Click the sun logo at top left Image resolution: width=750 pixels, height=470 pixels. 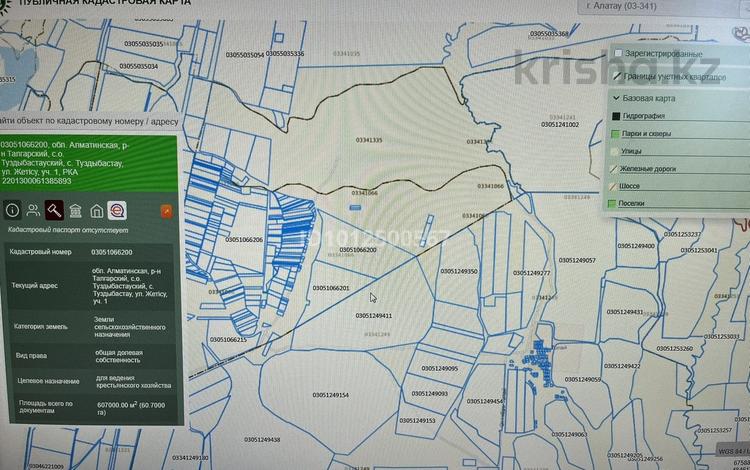(x=4, y=6)
